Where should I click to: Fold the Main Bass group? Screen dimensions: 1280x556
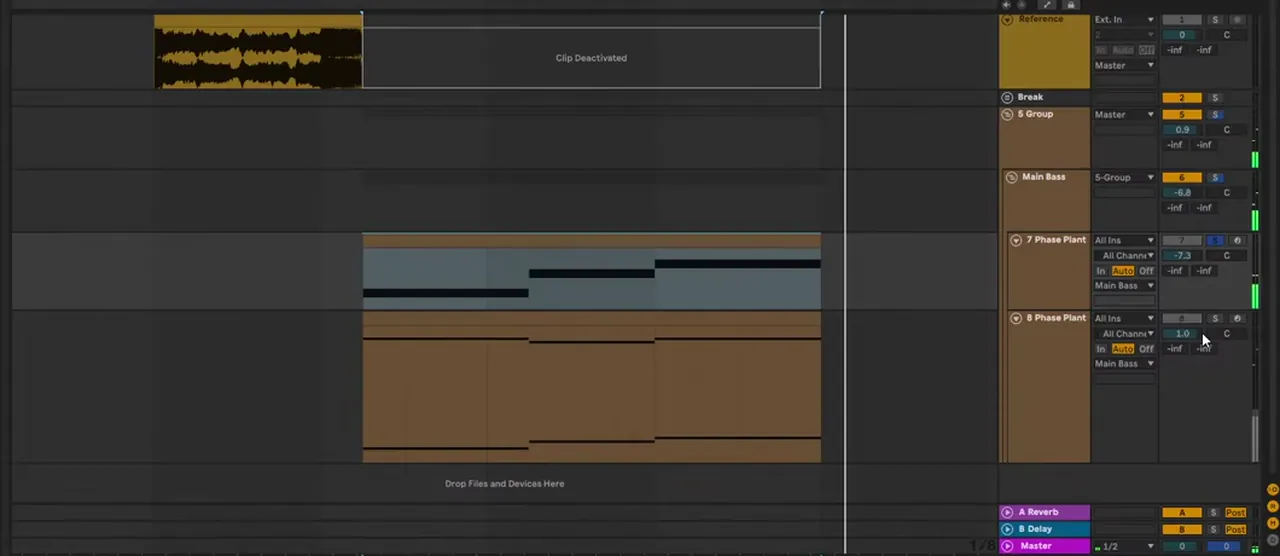click(x=1011, y=177)
